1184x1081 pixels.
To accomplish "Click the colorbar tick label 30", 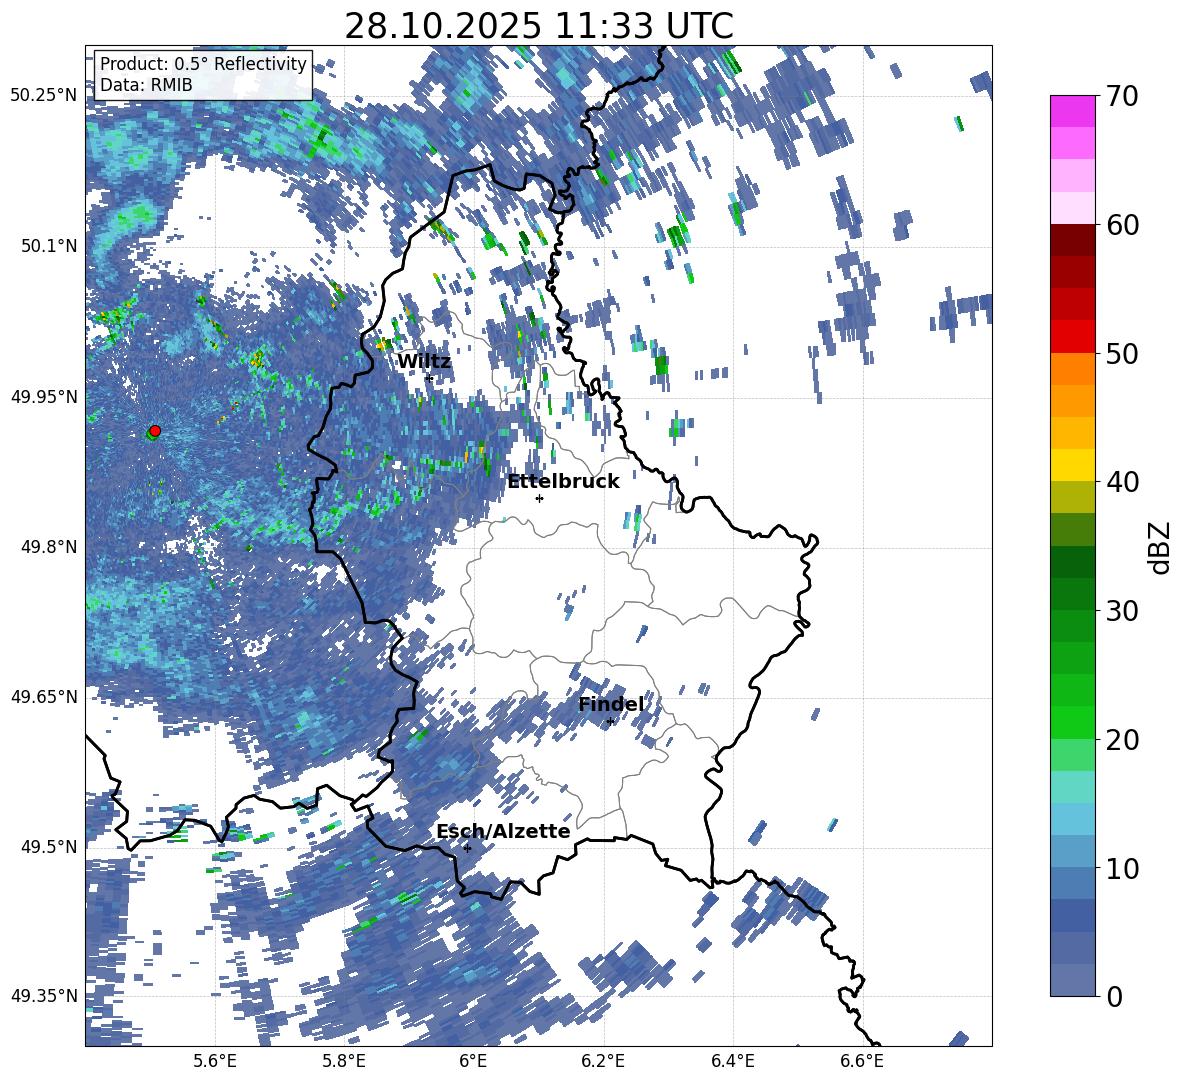I will pos(1122,611).
